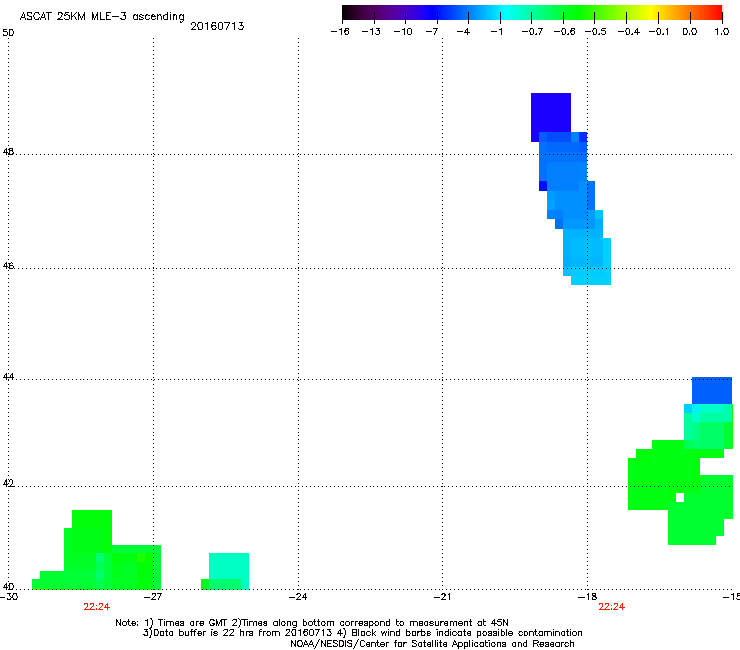Click the longitude label -18
Screen dimensions: 740x650
588,597
